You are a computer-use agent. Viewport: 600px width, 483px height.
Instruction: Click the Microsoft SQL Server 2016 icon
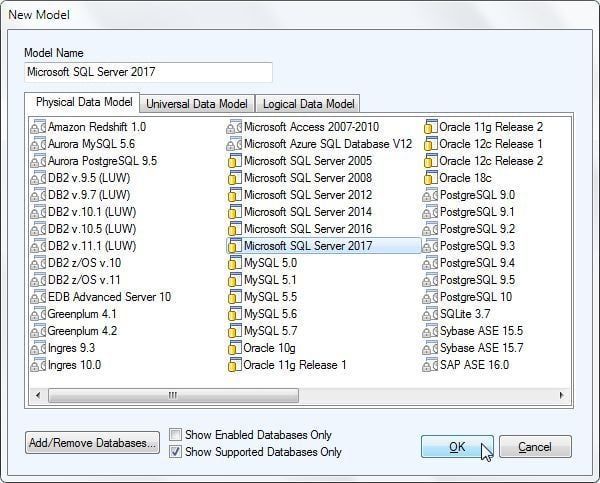tap(234, 229)
